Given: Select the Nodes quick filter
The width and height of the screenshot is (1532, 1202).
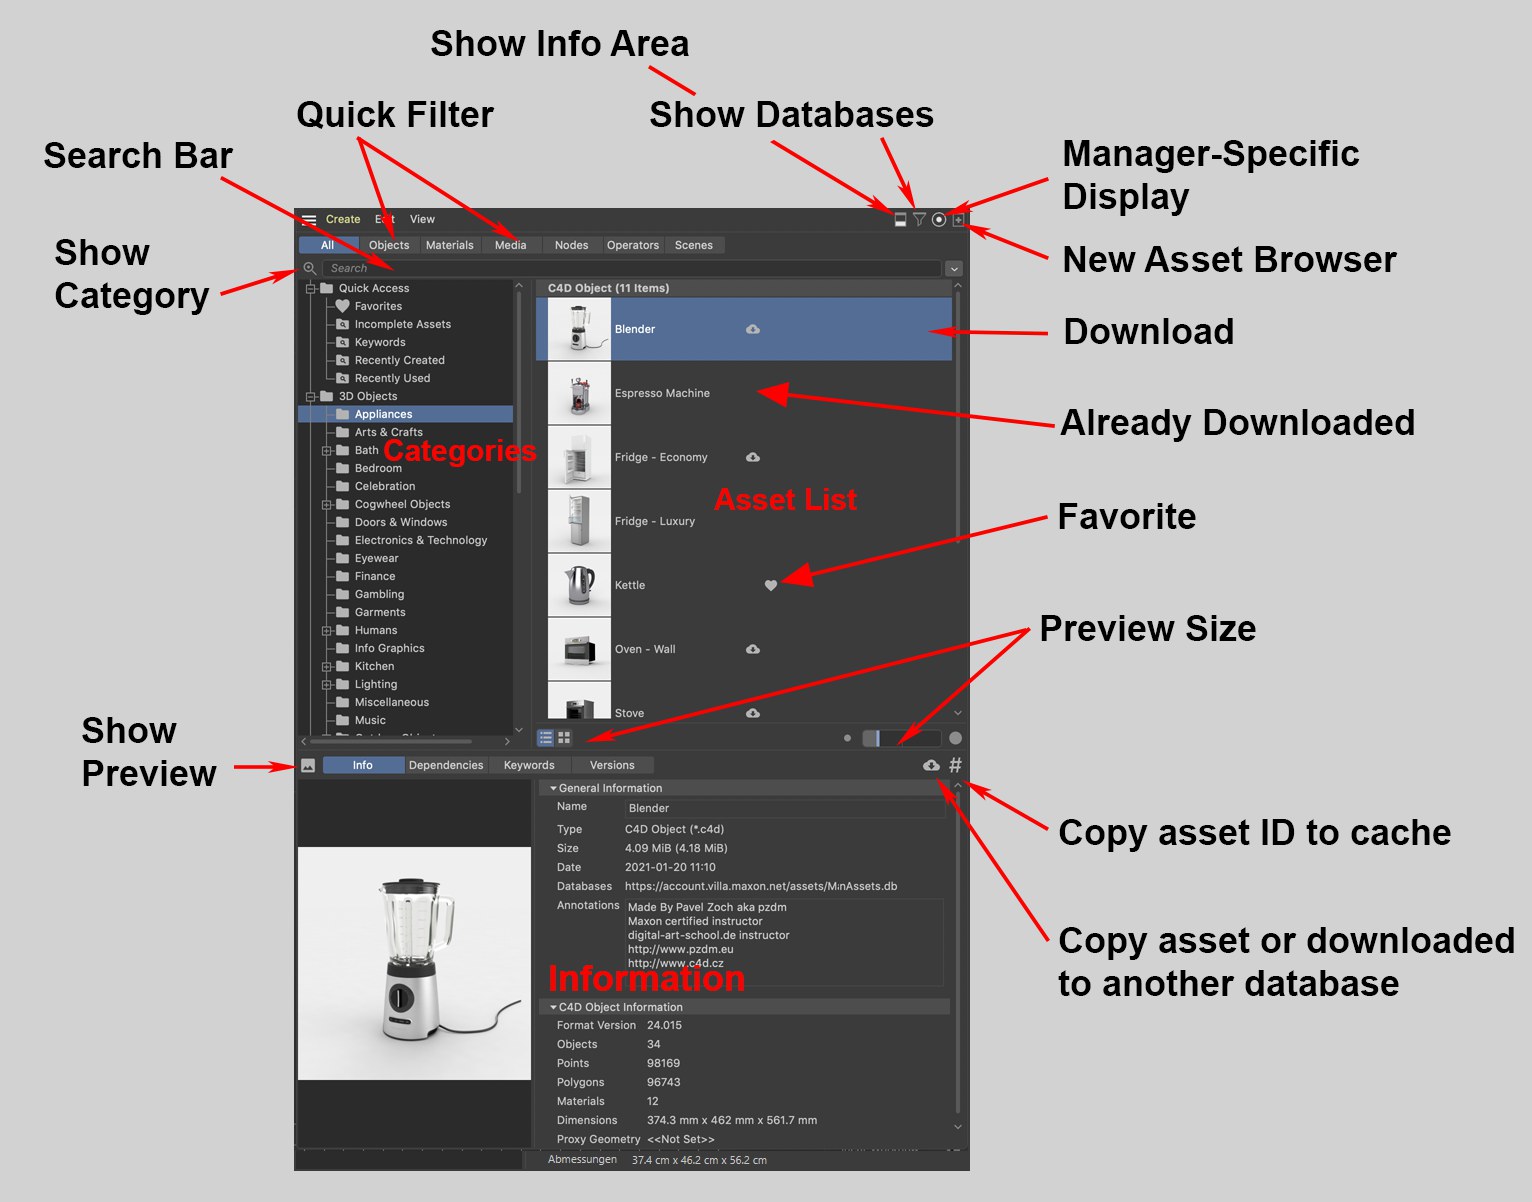Looking at the screenshot, I should (572, 245).
